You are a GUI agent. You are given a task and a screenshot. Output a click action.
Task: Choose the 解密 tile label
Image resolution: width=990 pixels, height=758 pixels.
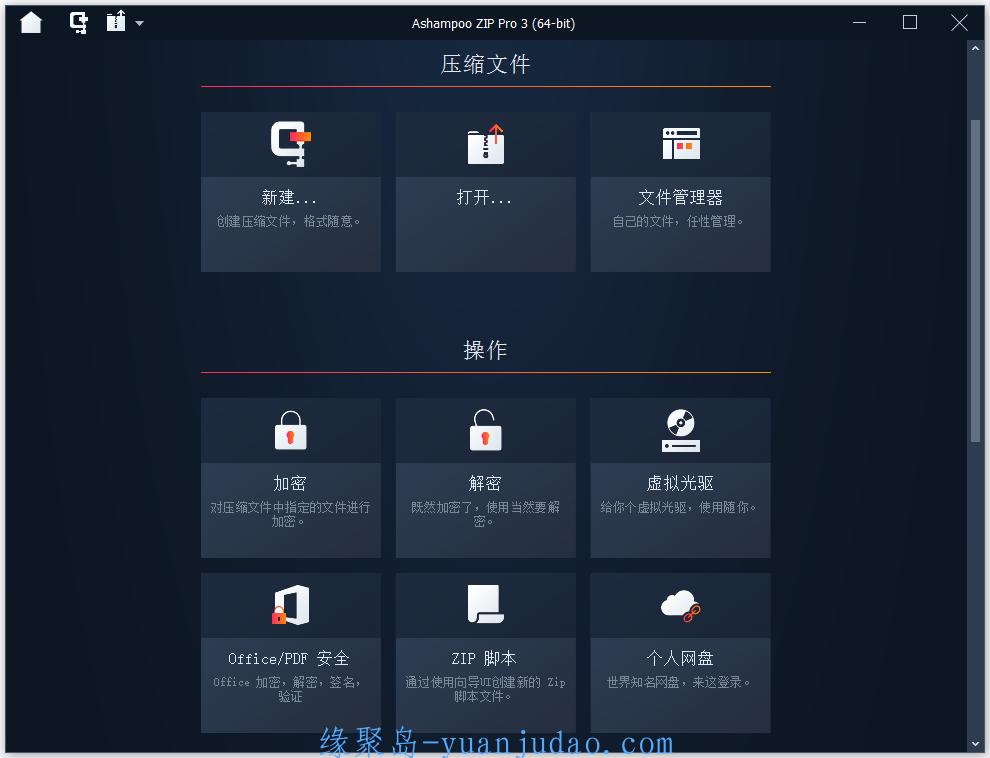click(x=485, y=483)
